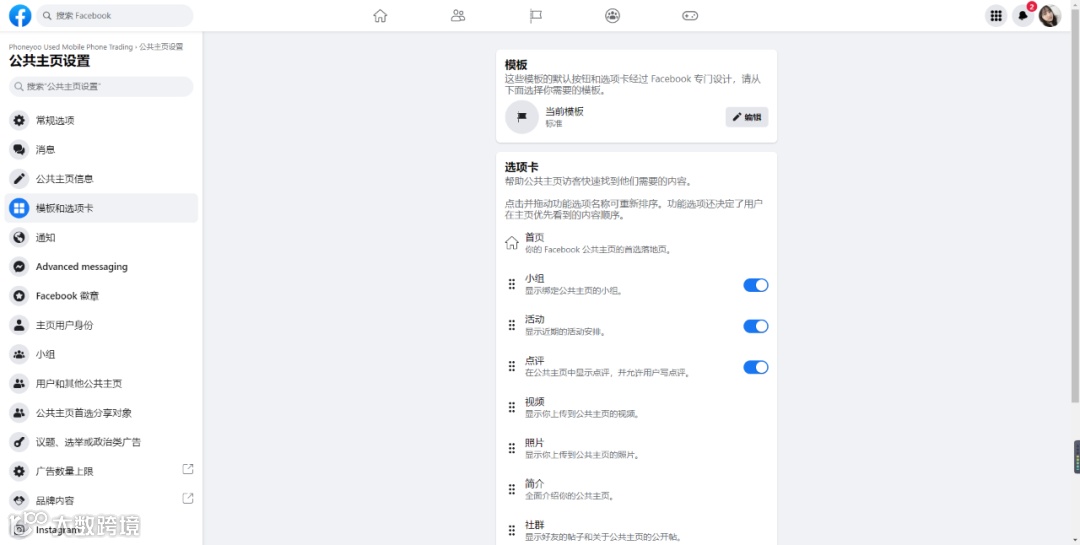Open the Groups icon in top navigation

612,15
